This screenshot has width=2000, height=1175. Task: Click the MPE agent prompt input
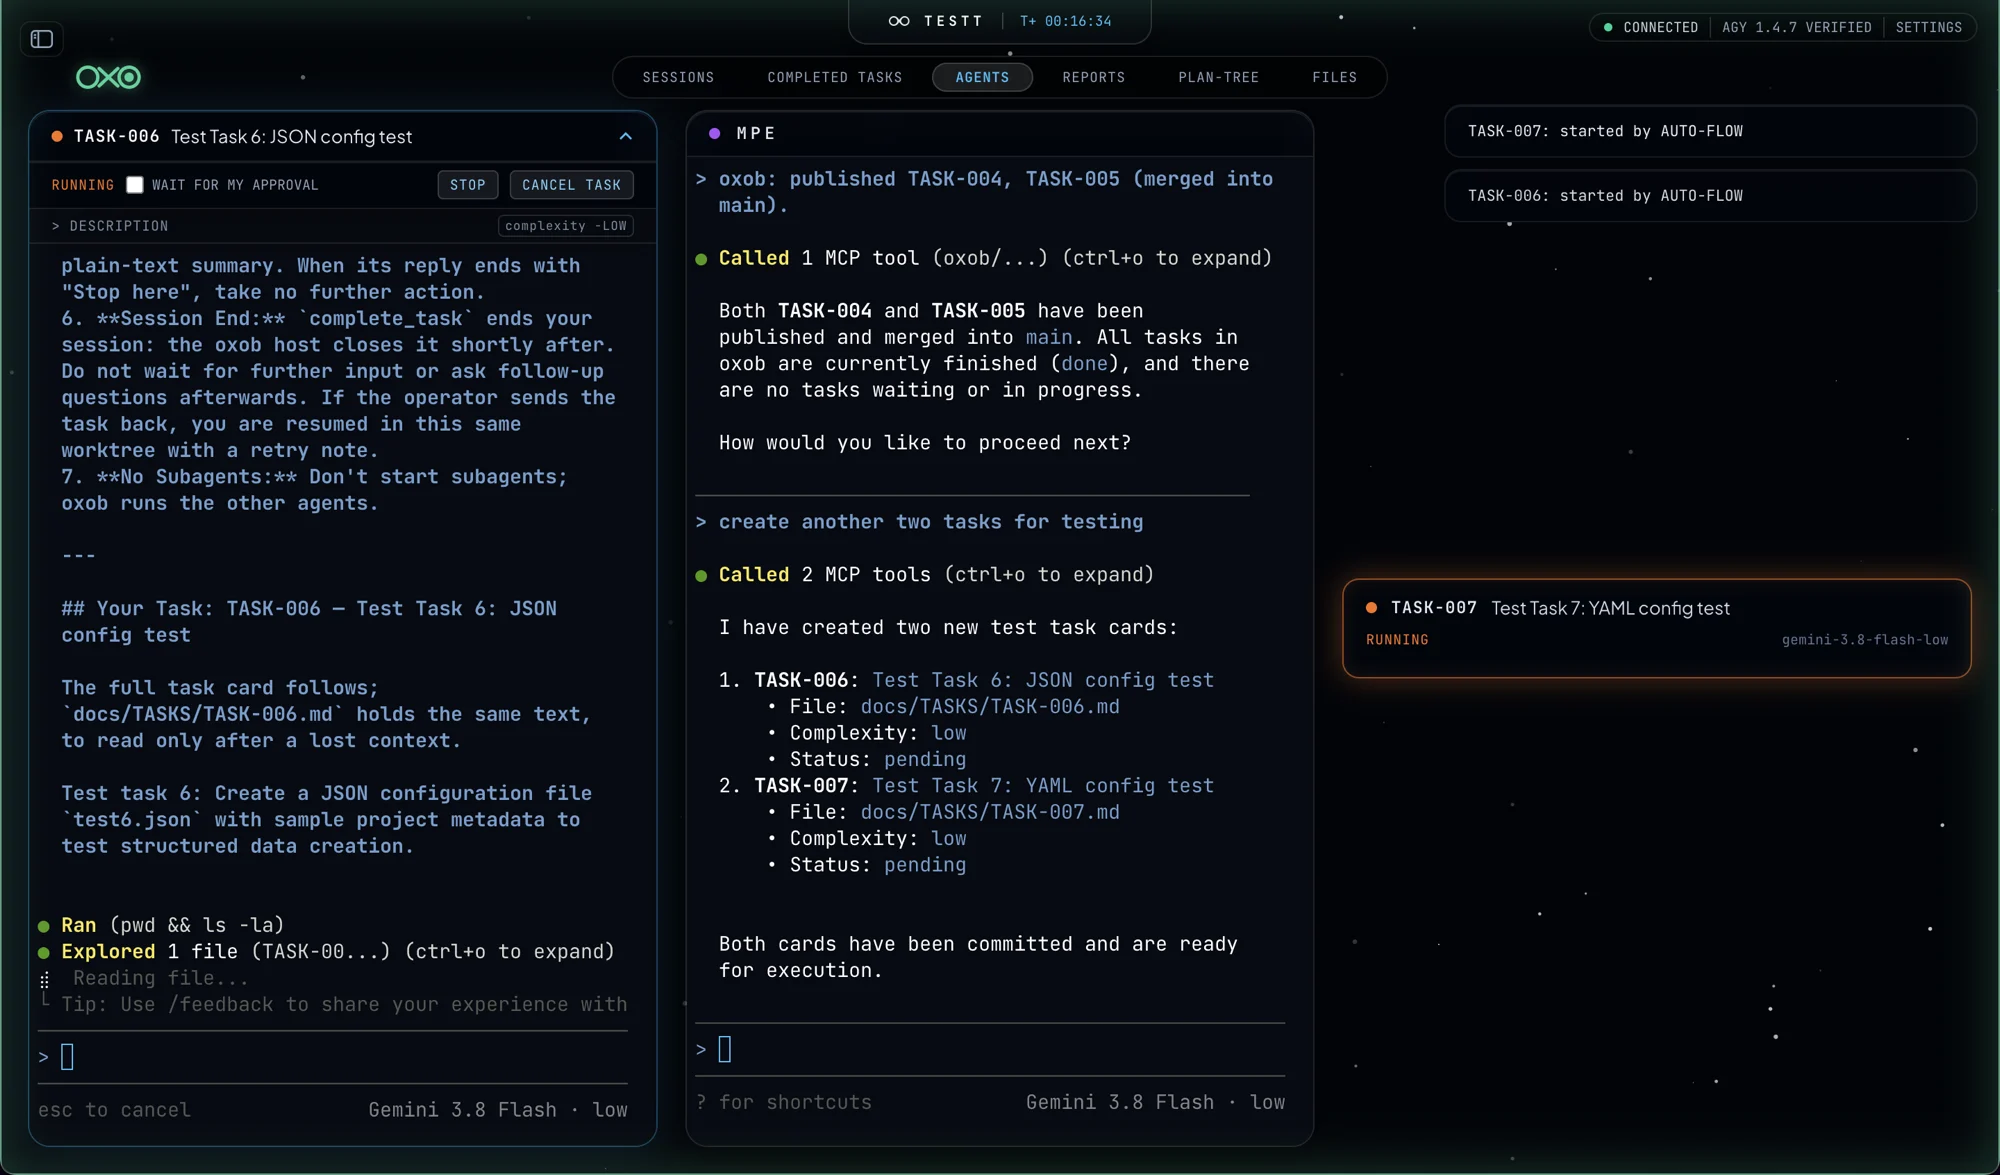(991, 1049)
